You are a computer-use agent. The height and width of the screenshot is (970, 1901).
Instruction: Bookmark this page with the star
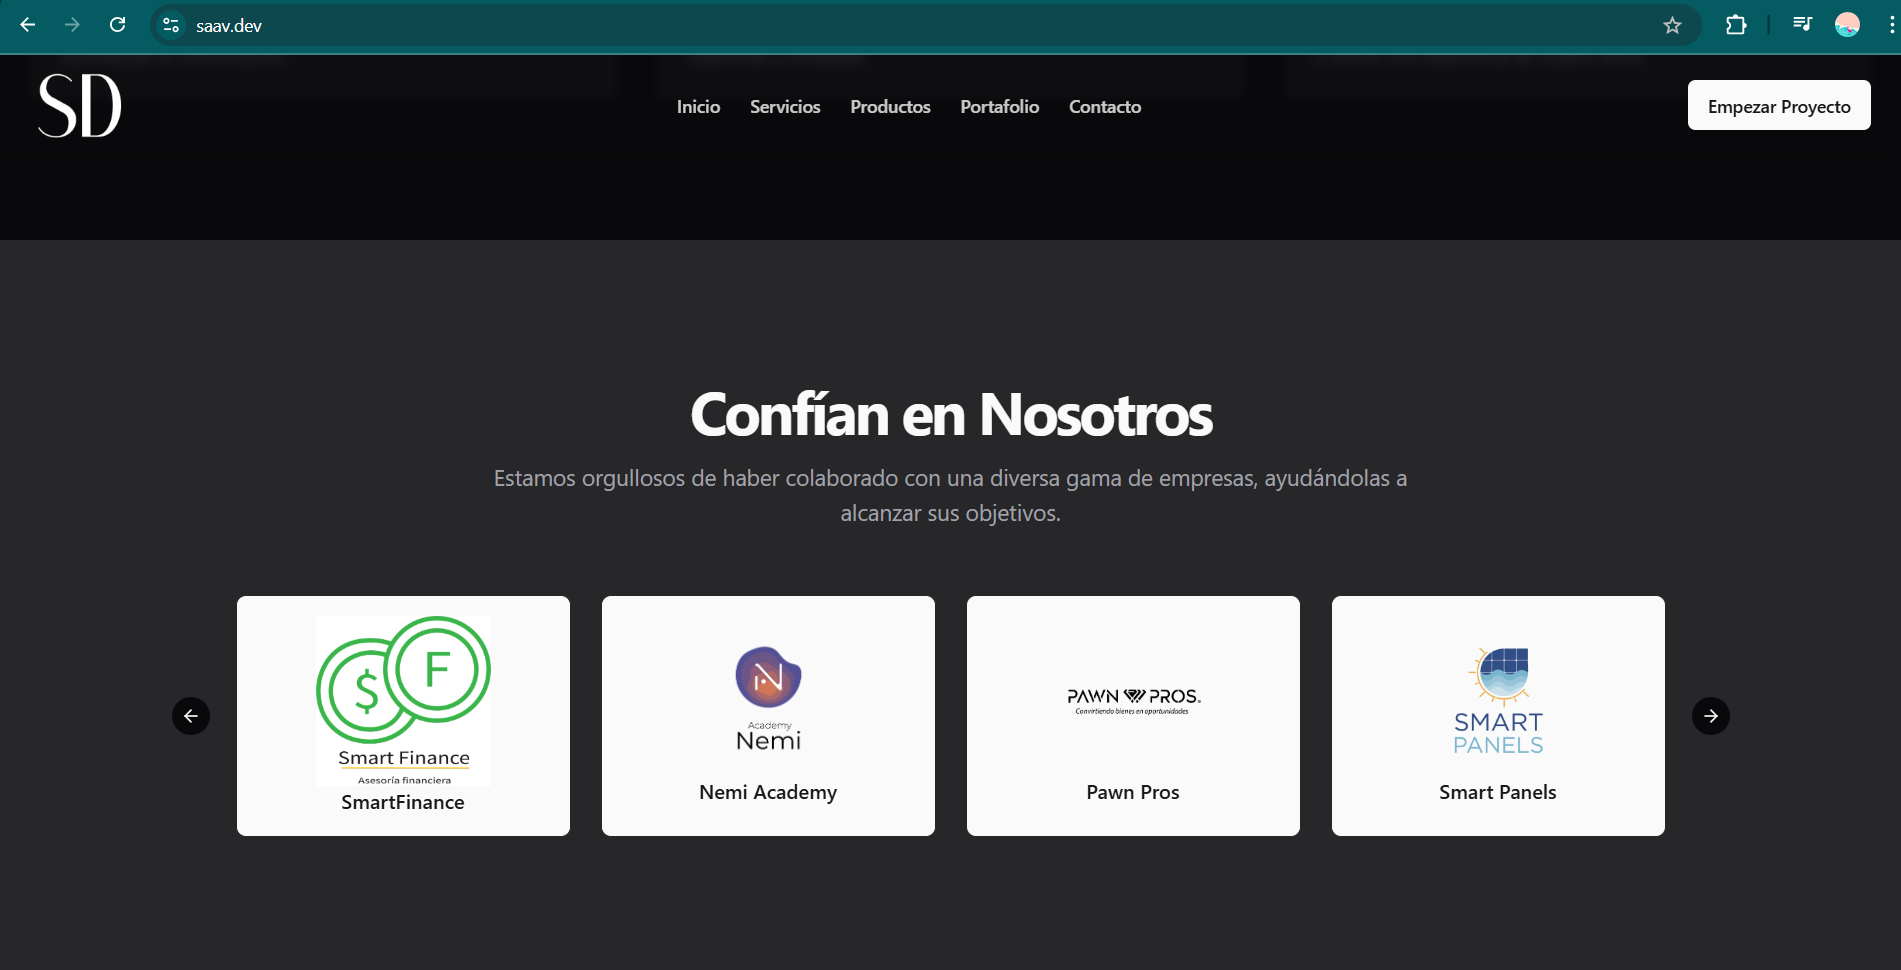click(x=1672, y=25)
